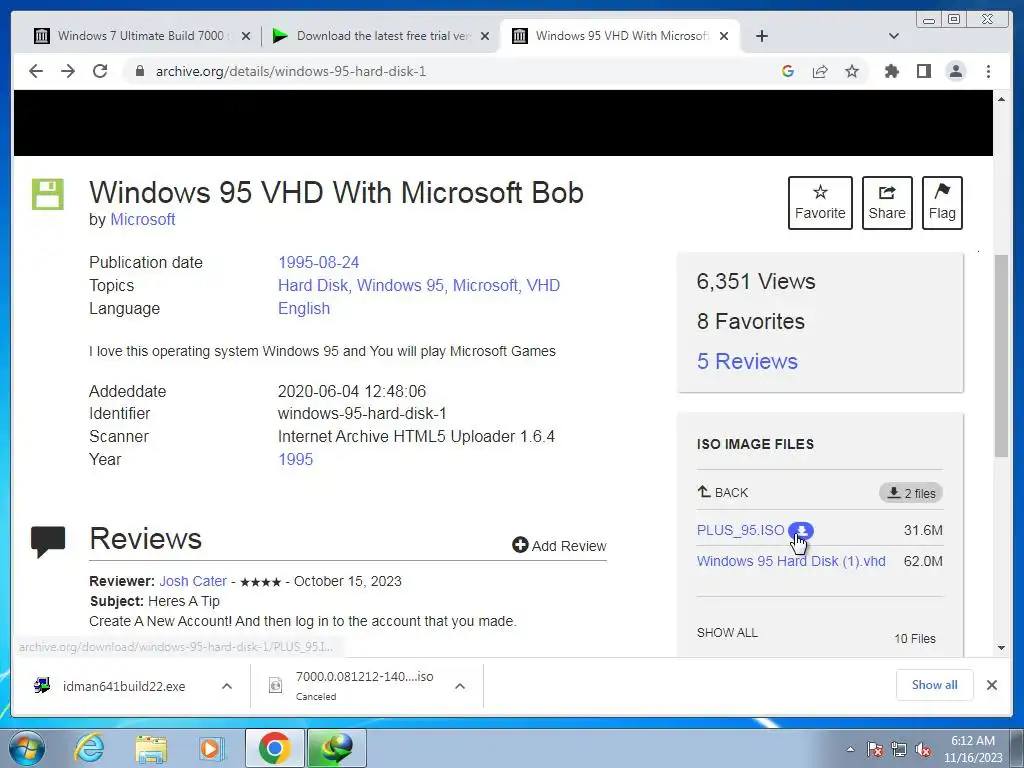The height and width of the screenshot is (768, 1024).
Task: Close the Download the latest free trial tab
Action: tap(485, 36)
